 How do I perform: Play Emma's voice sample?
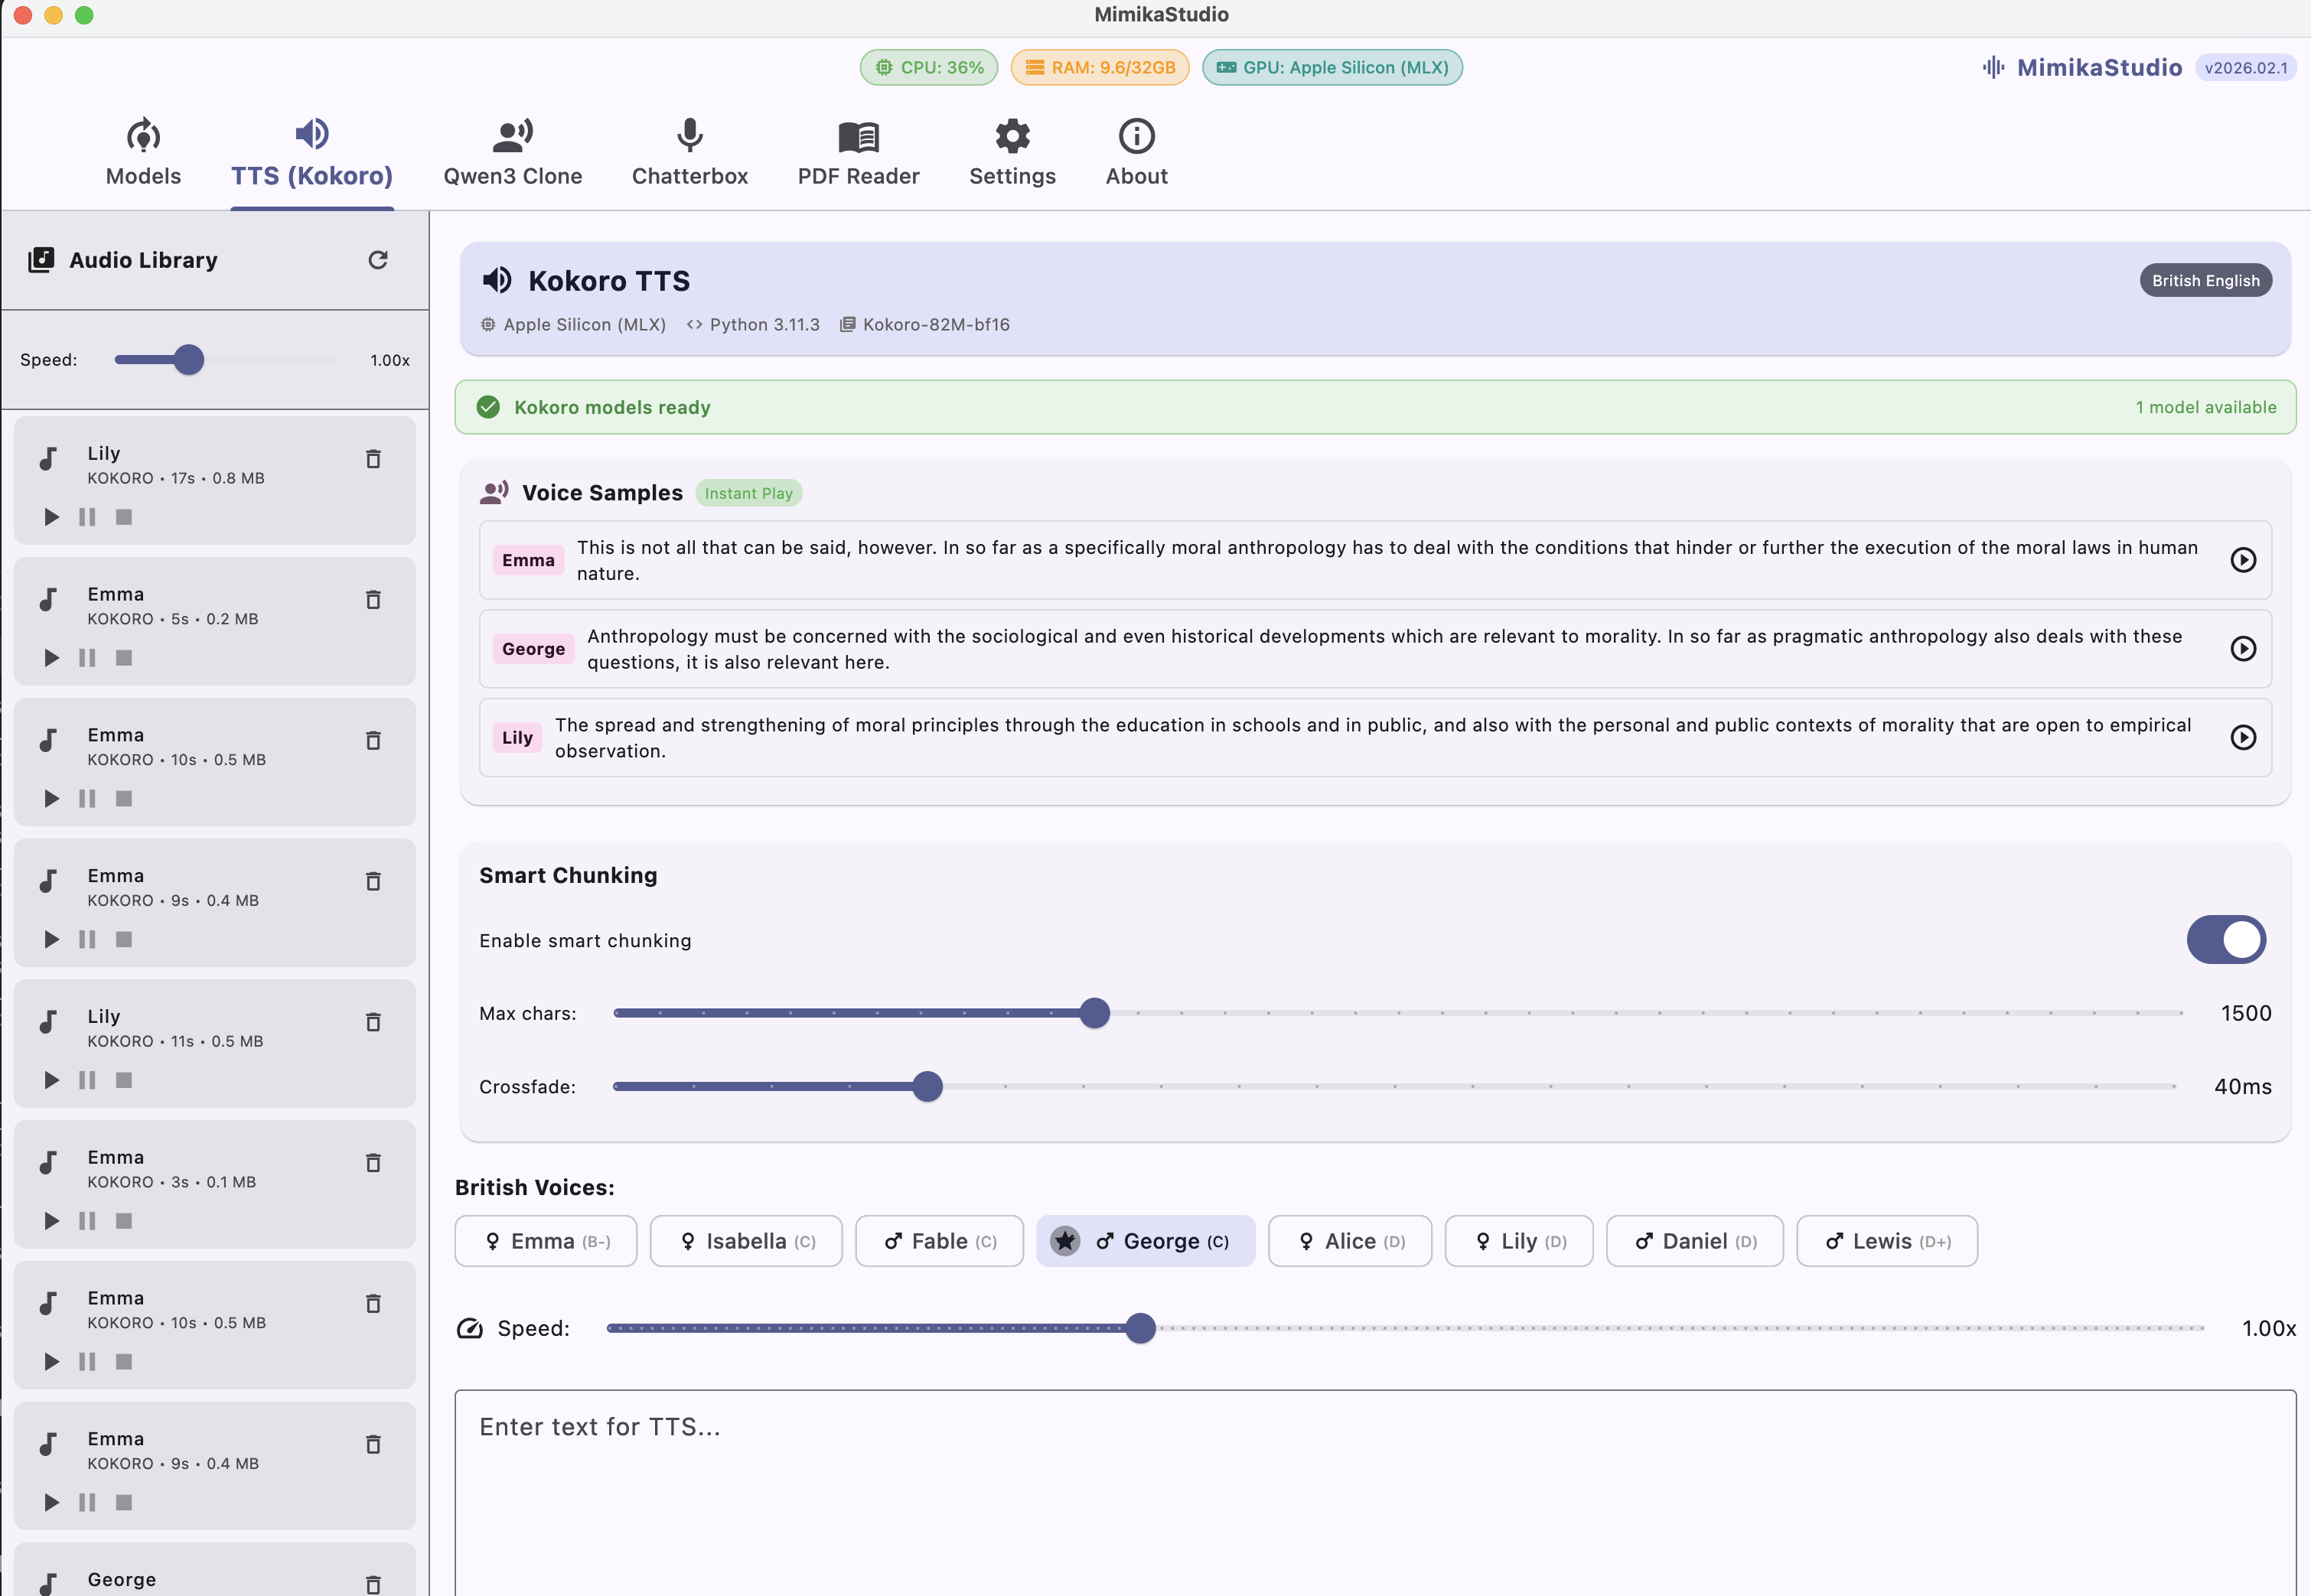2244,560
